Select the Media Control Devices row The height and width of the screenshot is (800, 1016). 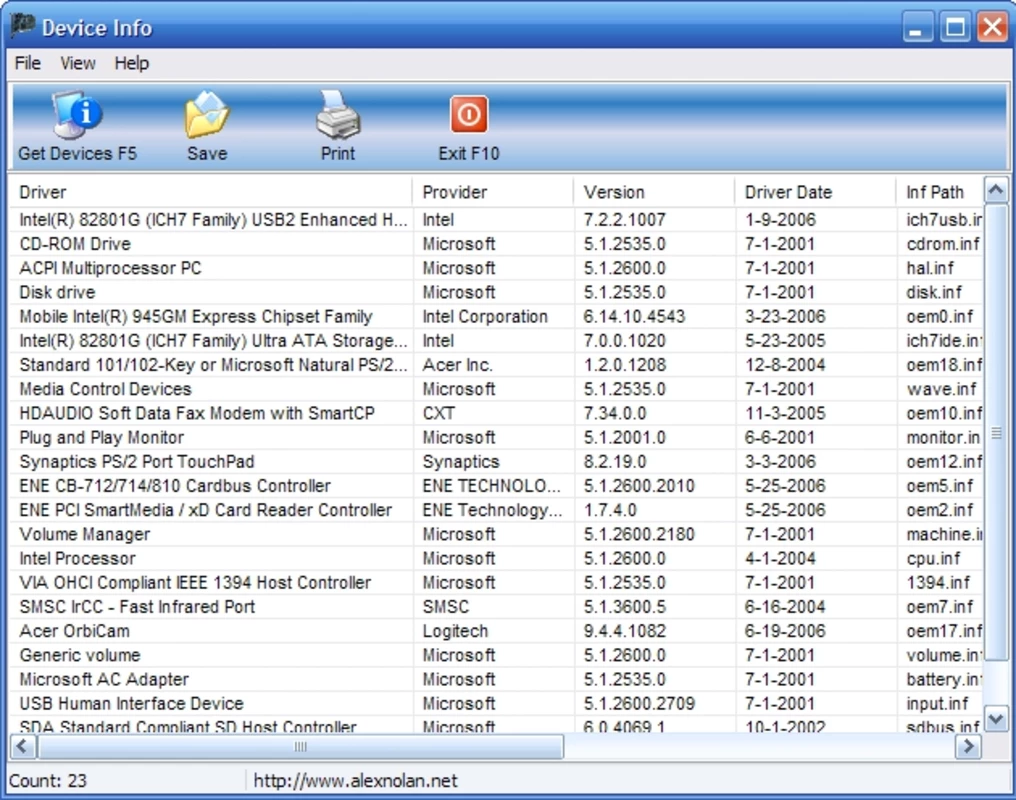pos(496,389)
